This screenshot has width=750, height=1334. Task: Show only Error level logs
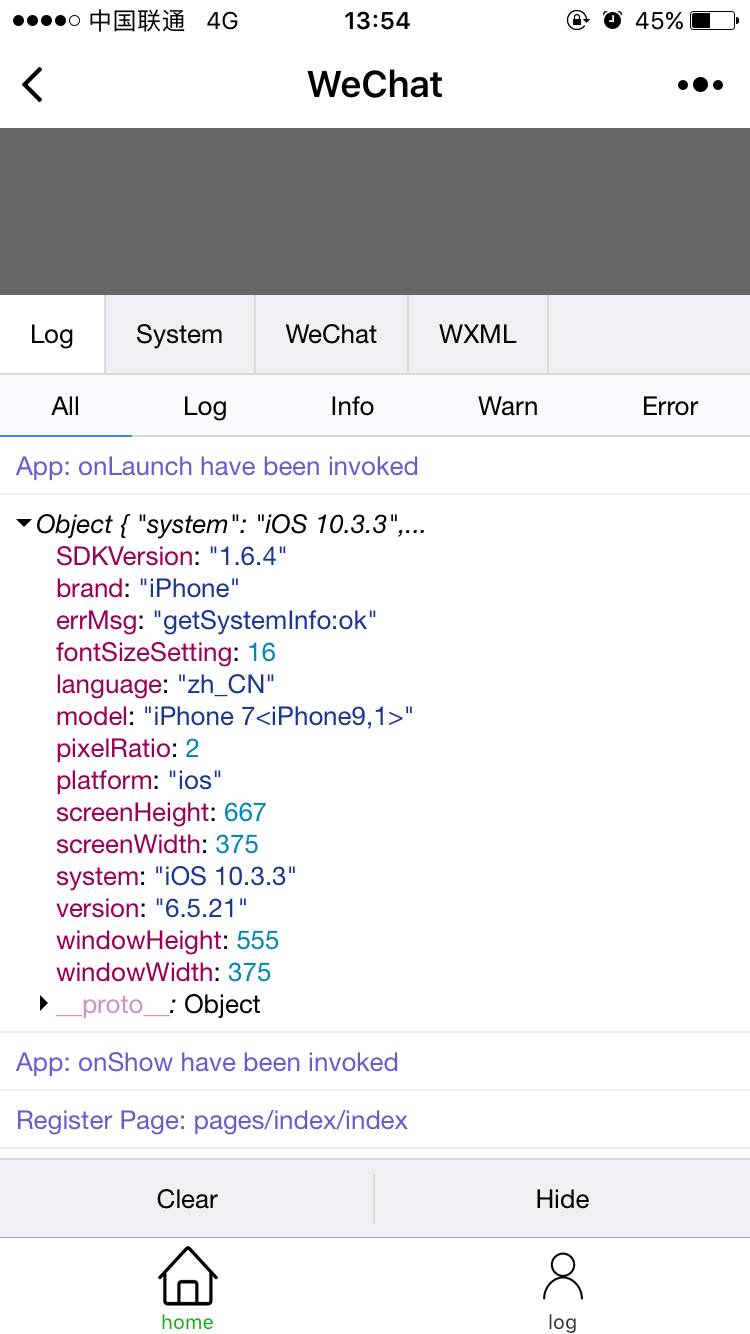tap(670, 407)
